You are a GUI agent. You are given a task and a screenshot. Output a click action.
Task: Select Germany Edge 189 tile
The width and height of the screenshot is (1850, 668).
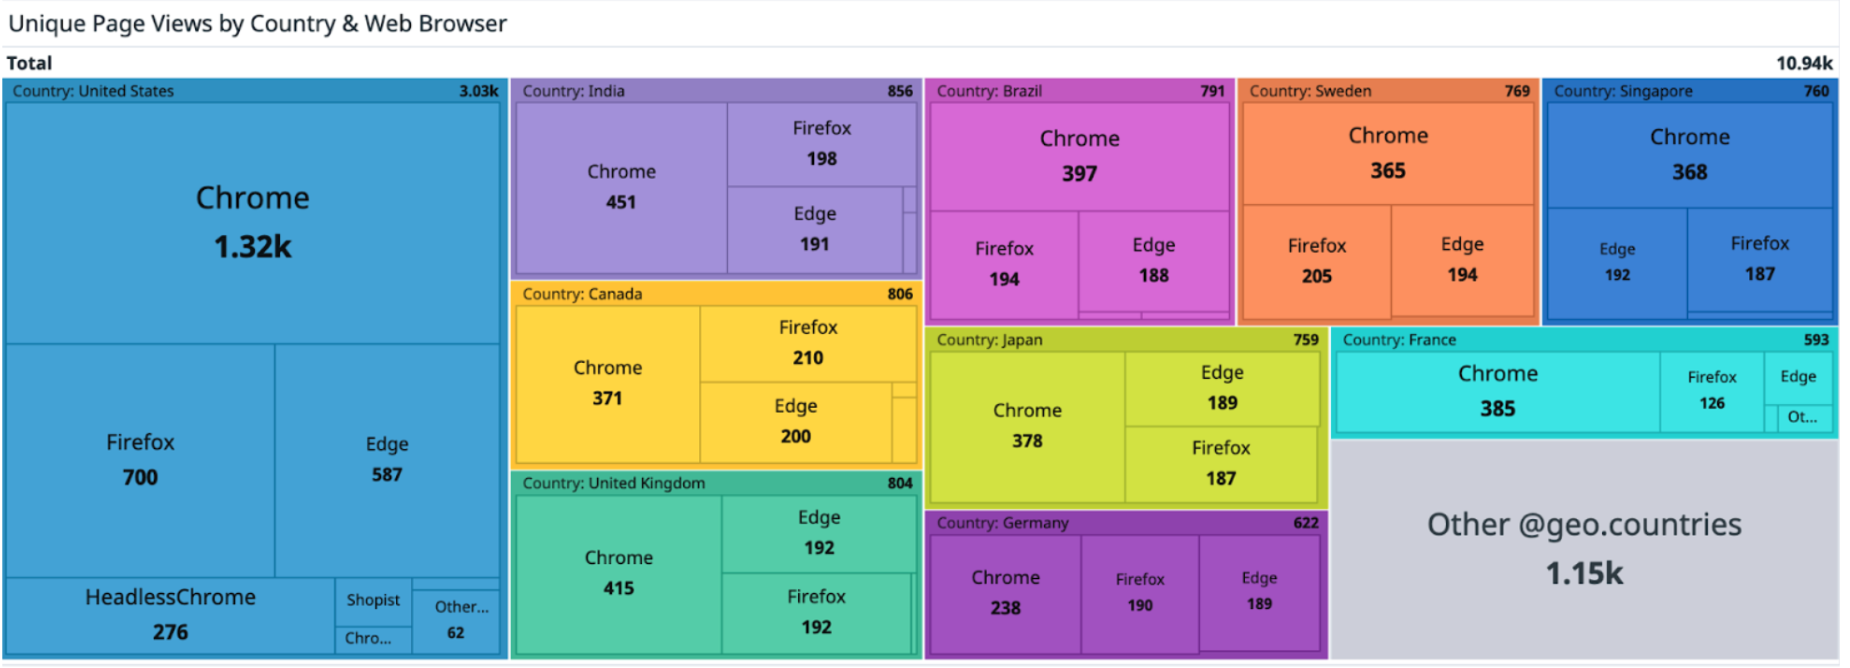coord(1259,591)
